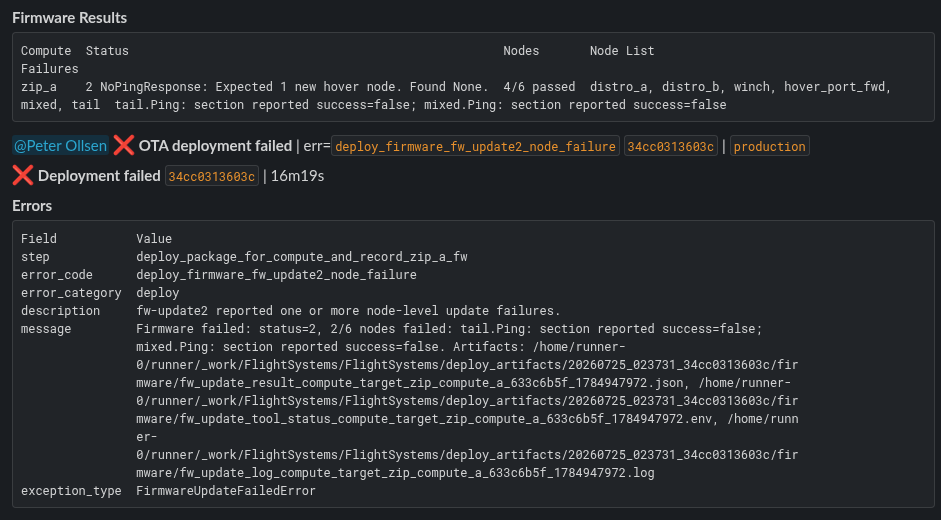Click the NoPingResponse status message
Screen dimensions: 941x520
click(x=294, y=87)
